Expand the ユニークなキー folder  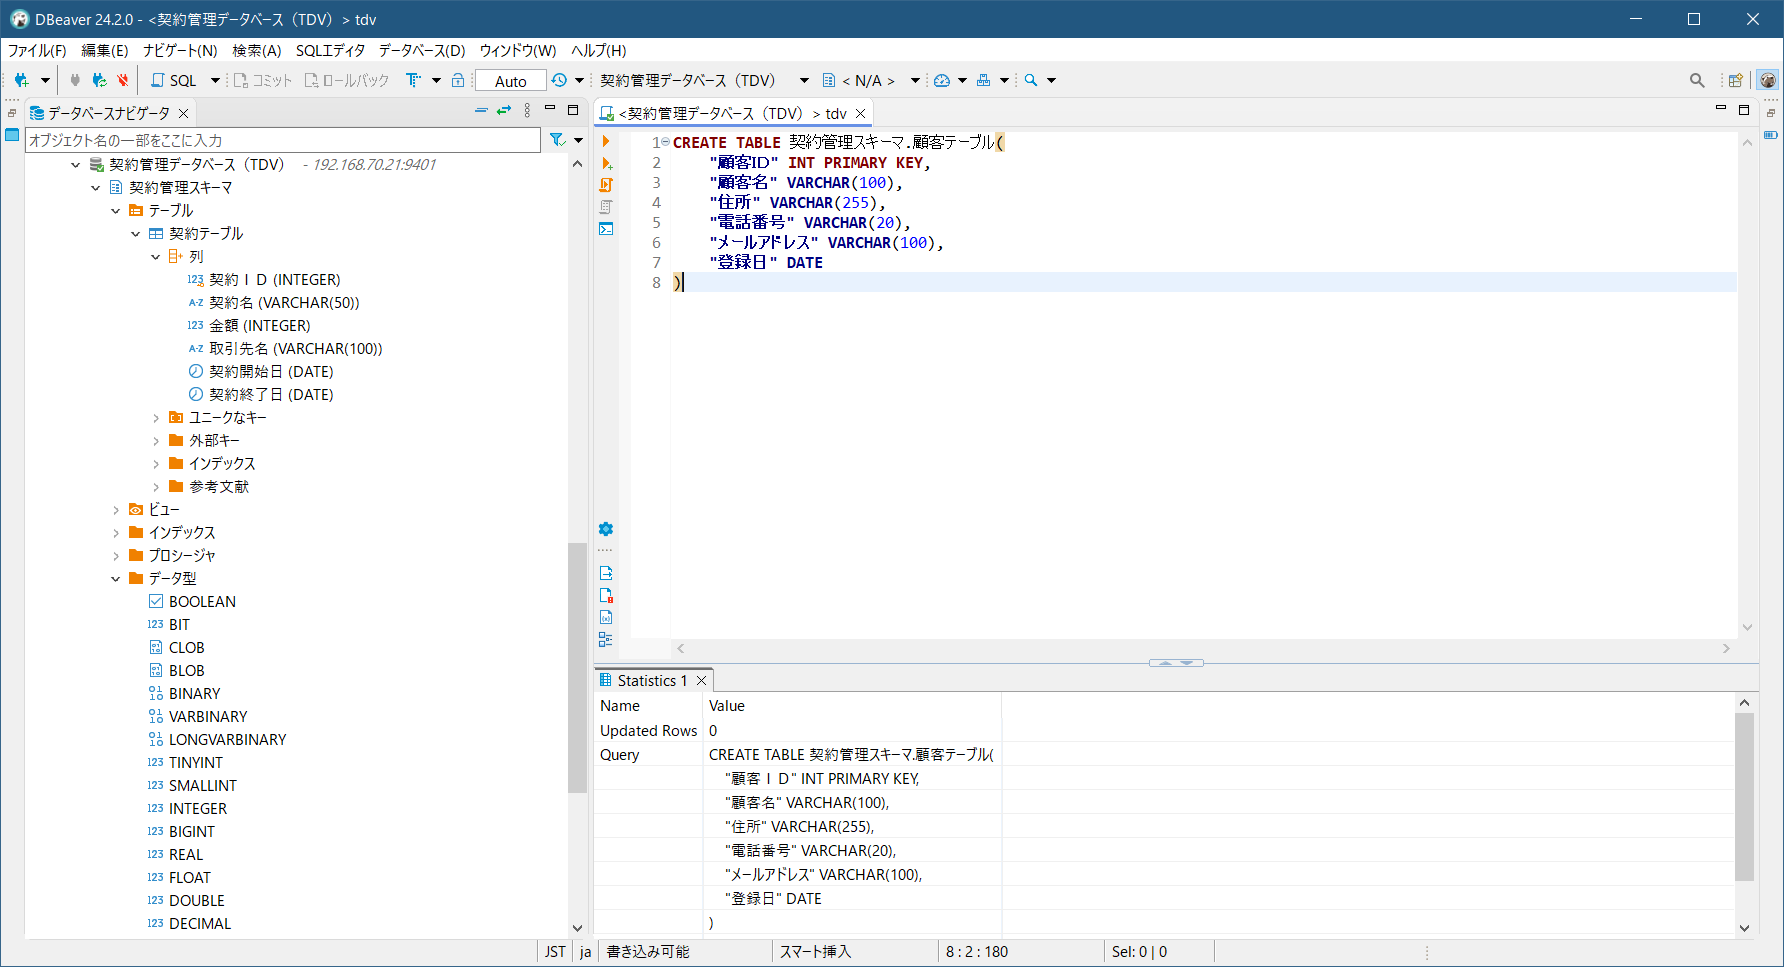click(x=156, y=418)
